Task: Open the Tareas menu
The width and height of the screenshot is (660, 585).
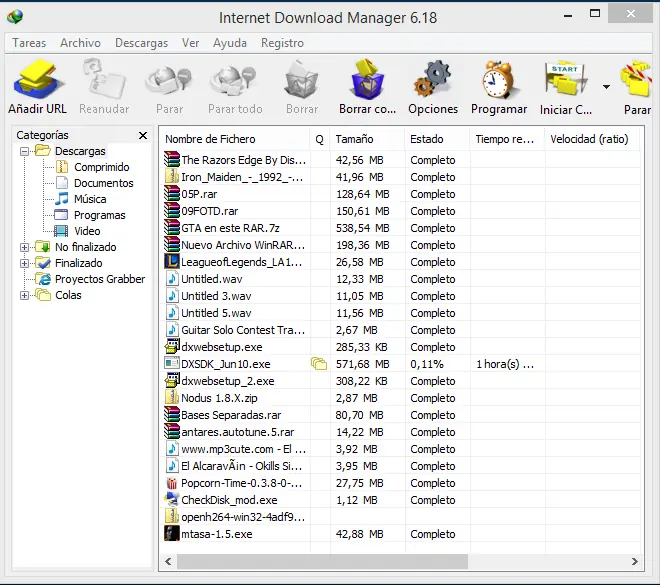Action: [x=29, y=43]
